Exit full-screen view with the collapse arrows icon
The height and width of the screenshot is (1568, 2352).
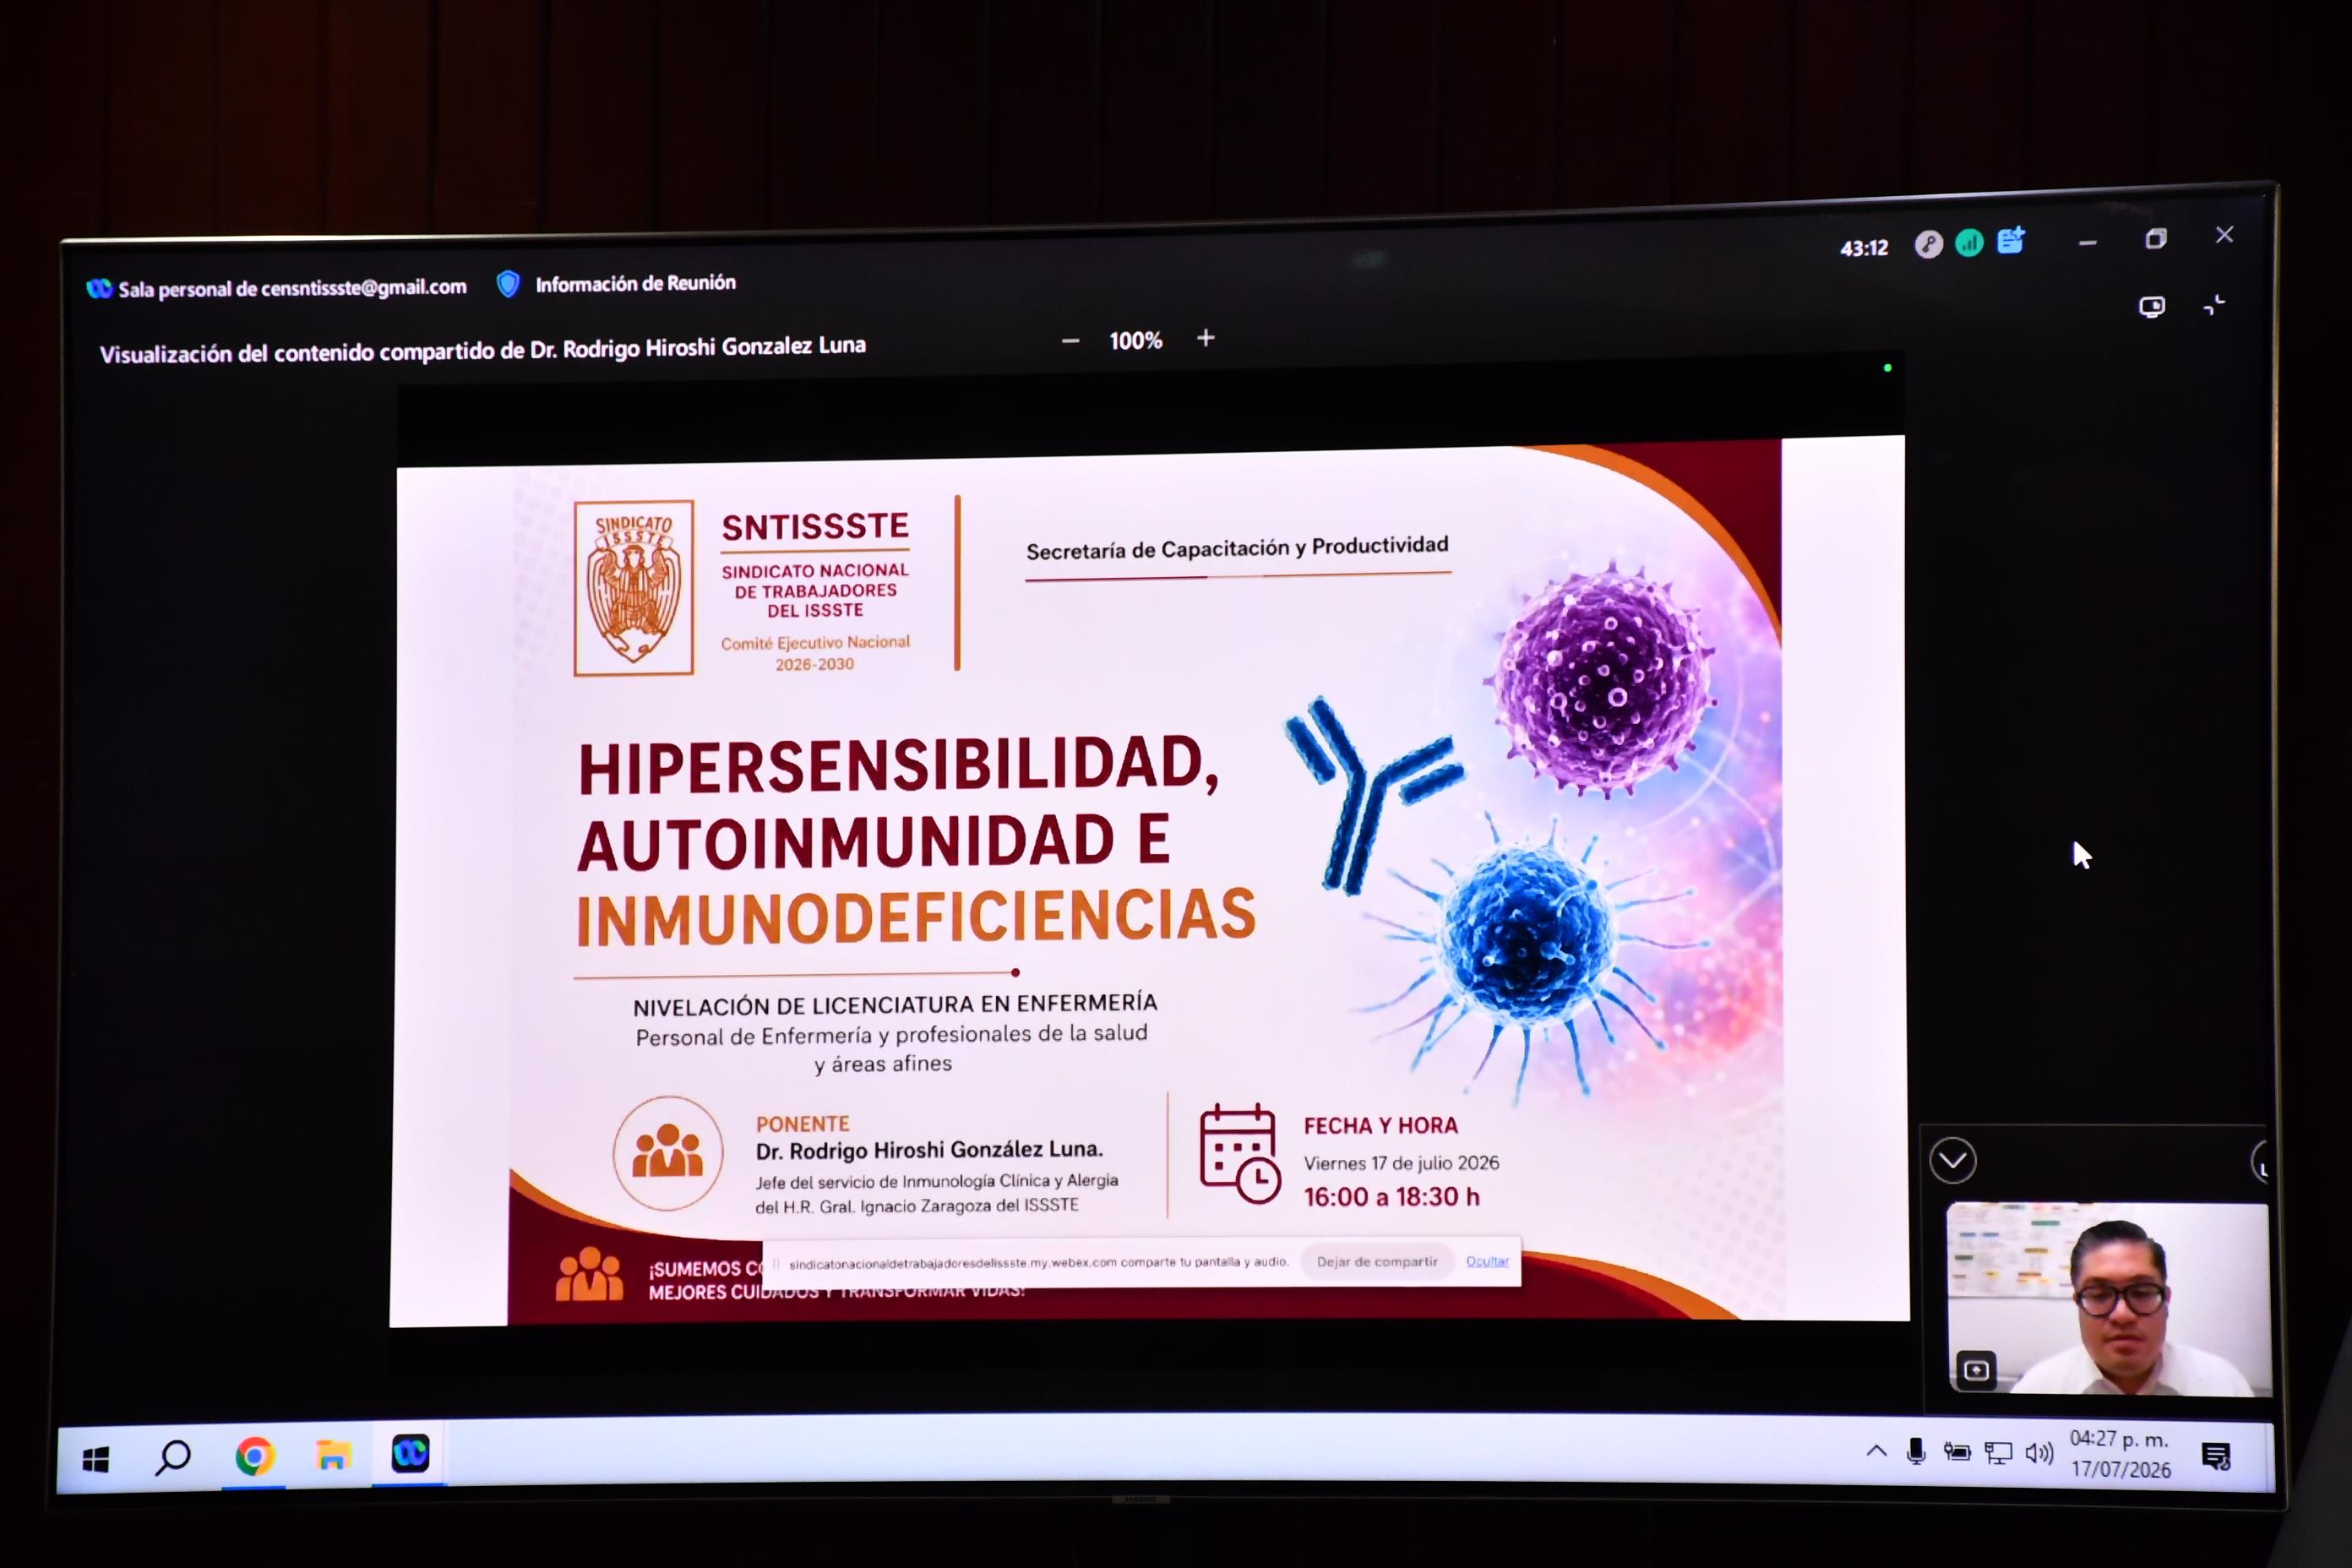coord(2214,305)
